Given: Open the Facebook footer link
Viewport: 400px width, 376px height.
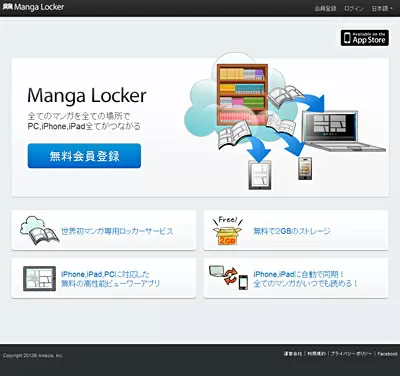Looking at the screenshot, I should (x=388, y=354).
